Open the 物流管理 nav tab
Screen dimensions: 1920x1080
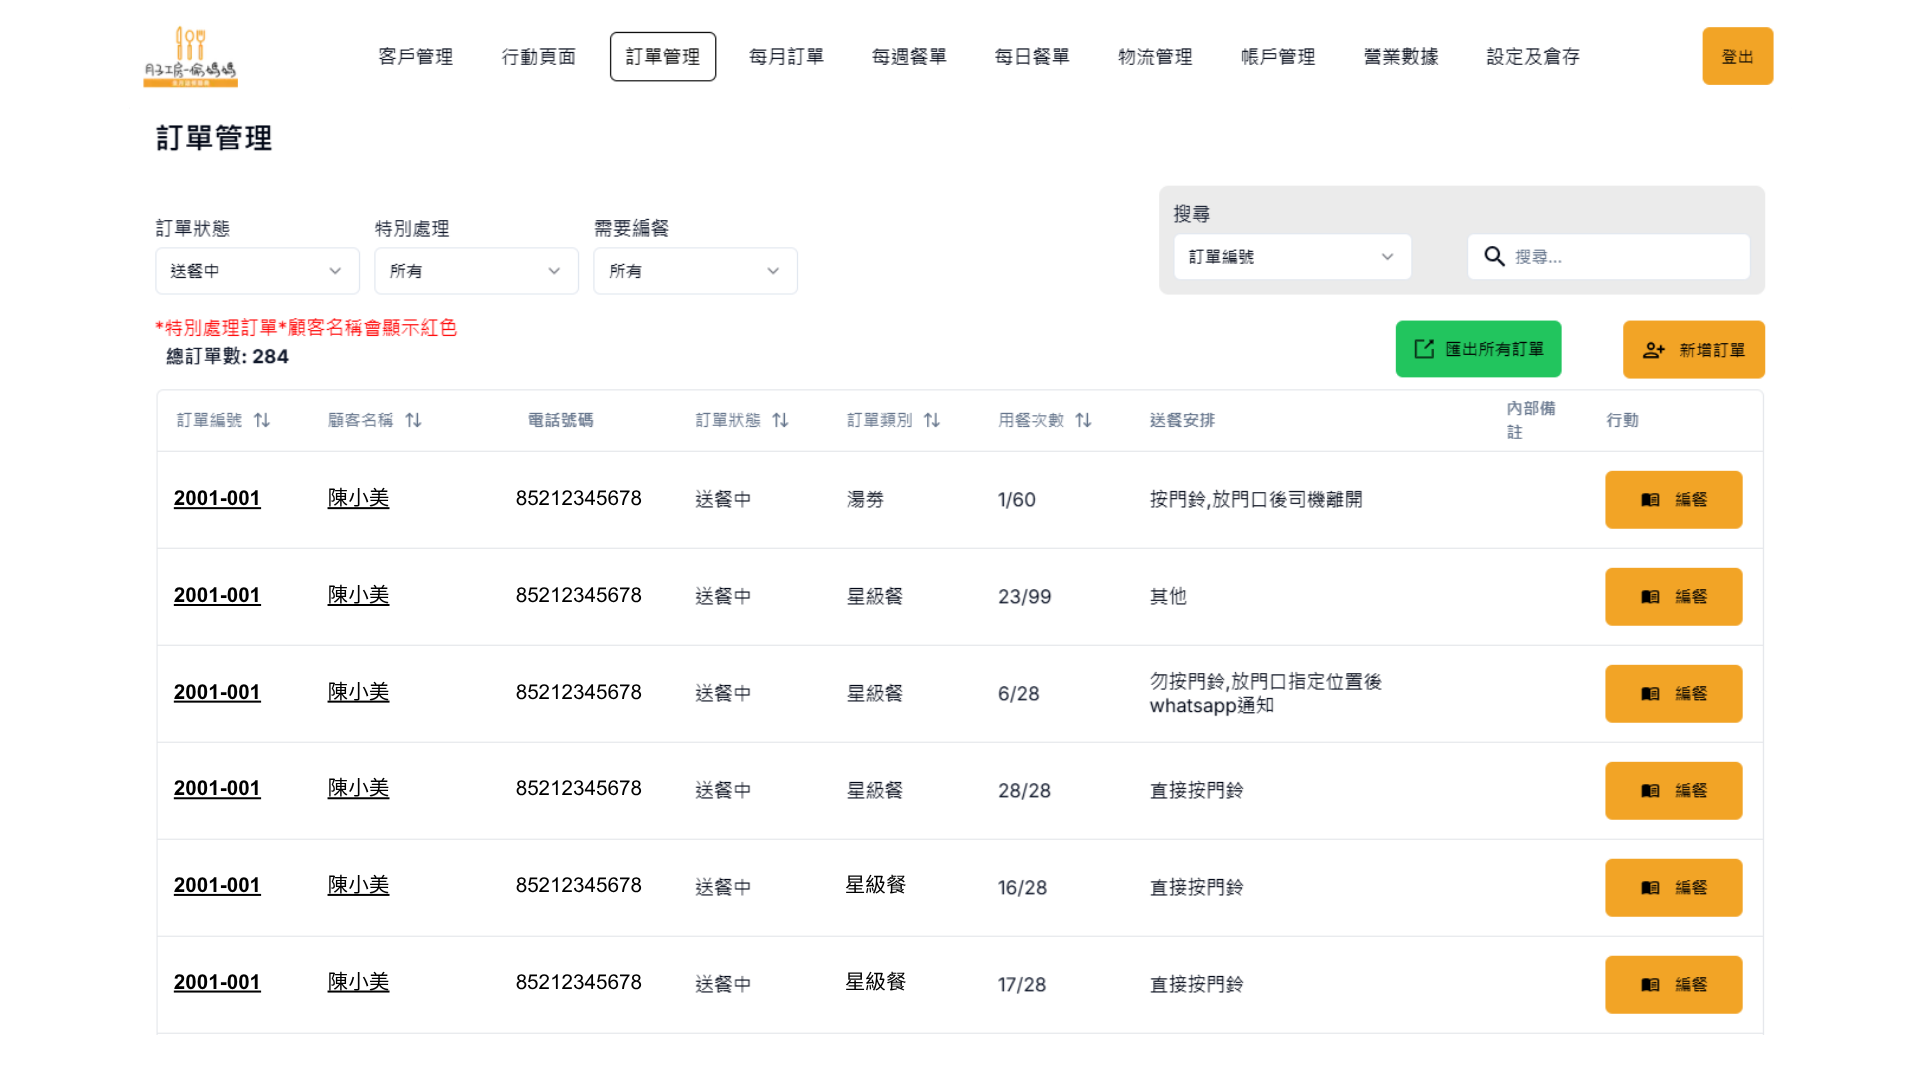tap(1154, 57)
